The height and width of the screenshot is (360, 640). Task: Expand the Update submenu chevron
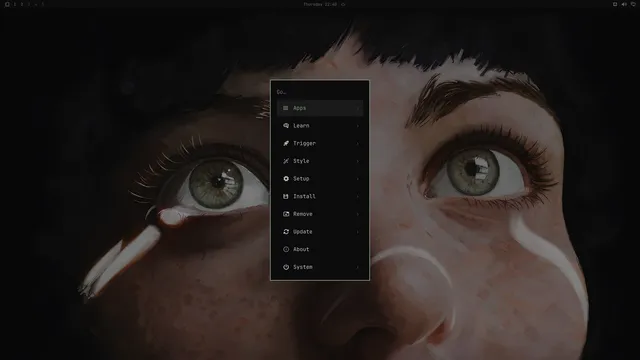(358, 231)
